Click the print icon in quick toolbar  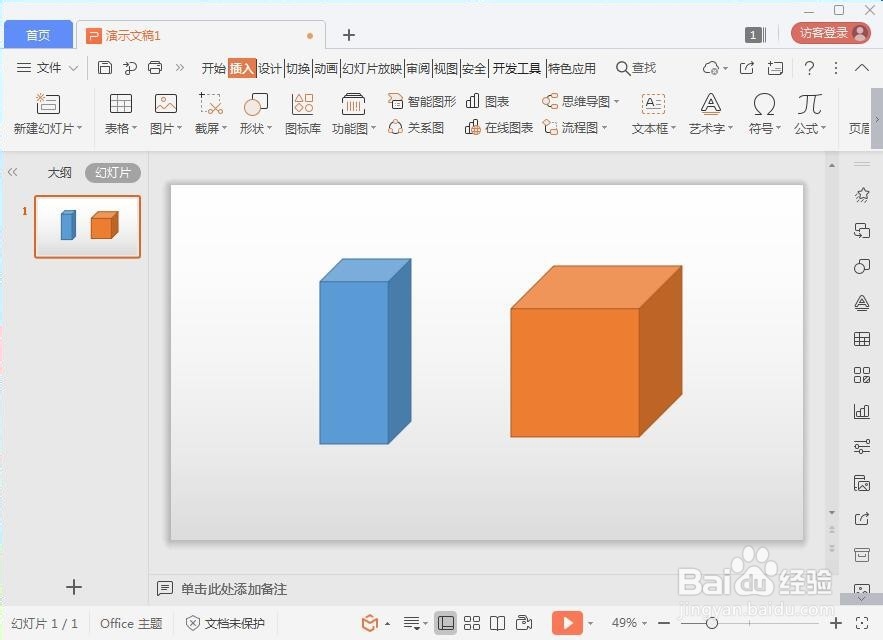coord(155,68)
